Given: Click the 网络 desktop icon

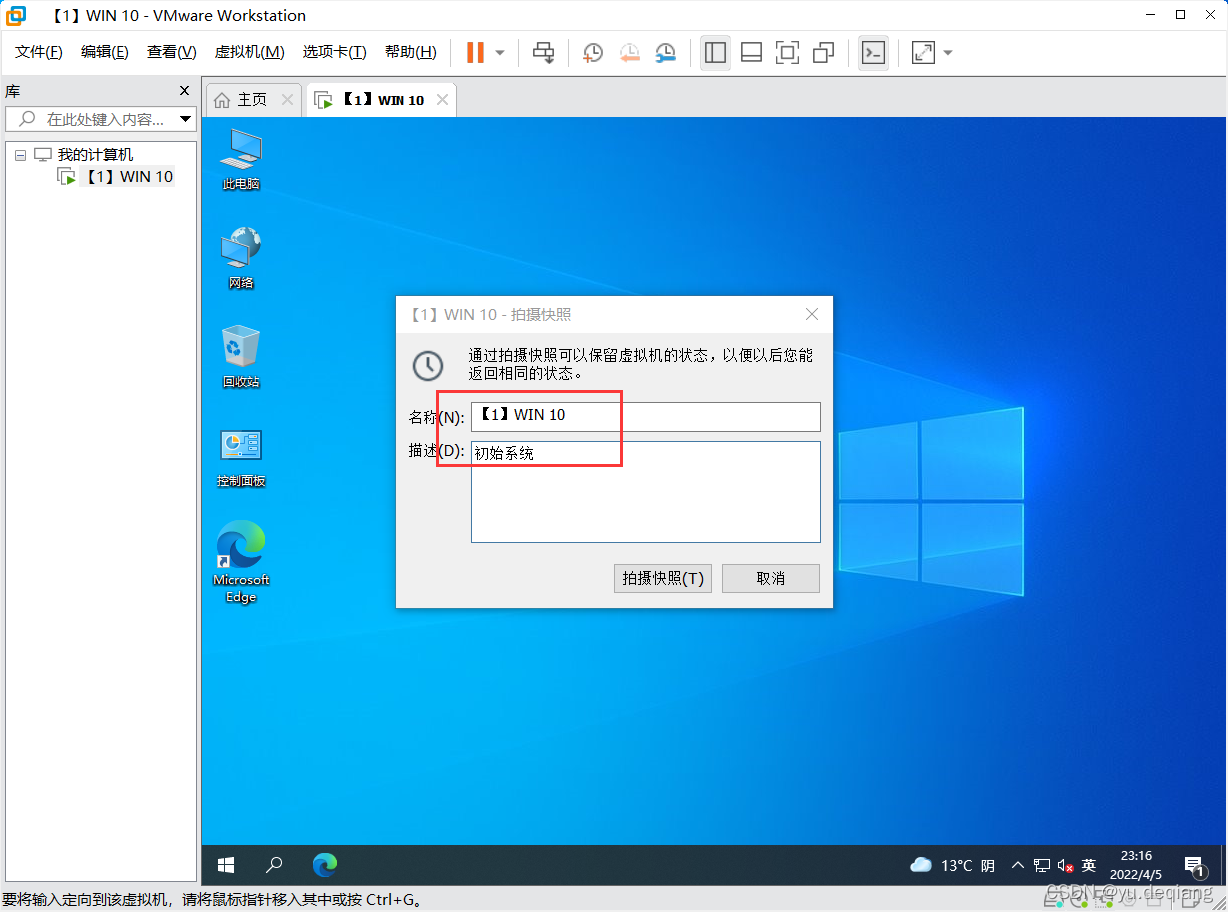Looking at the screenshot, I should click(x=241, y=258).
